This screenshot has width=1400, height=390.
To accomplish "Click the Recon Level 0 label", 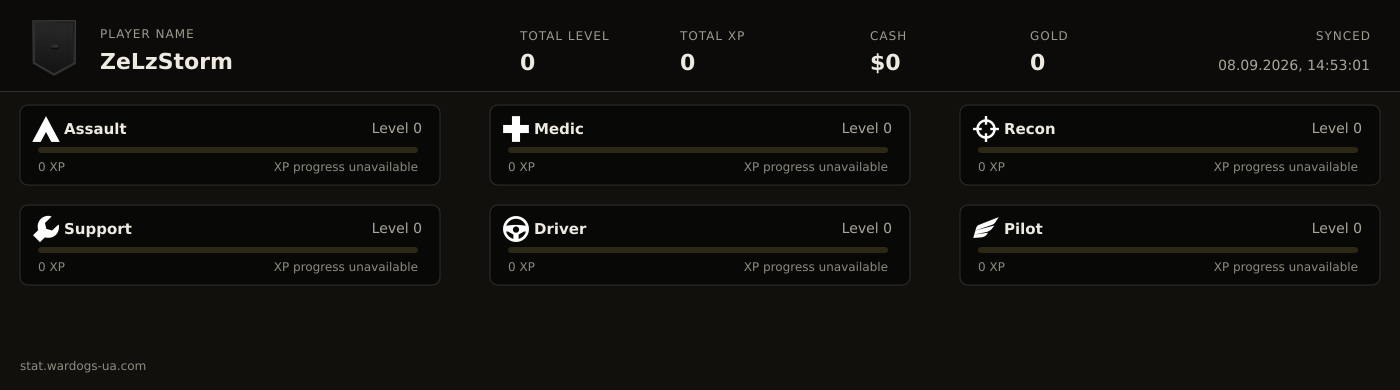I will 1337,129.
